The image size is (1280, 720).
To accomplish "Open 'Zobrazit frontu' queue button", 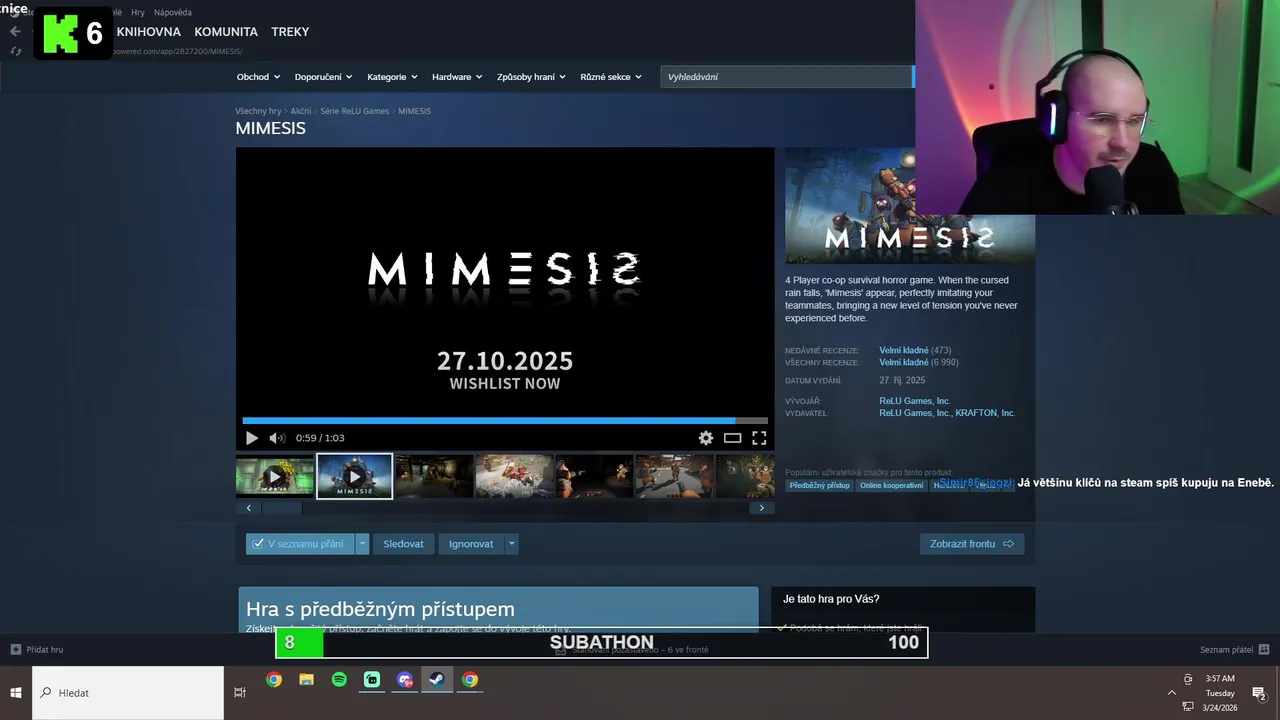I will (x=972, y=544).
